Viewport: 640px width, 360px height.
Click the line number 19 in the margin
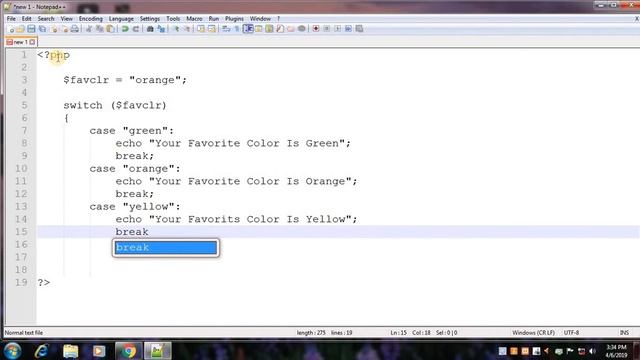(21, 282)
